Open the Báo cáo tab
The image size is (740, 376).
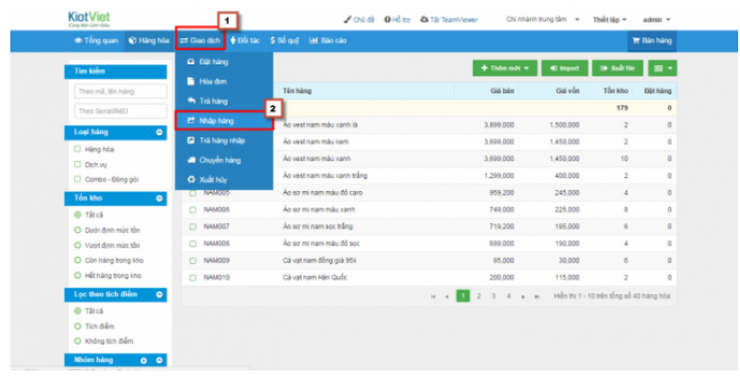[x=328, y=41]
